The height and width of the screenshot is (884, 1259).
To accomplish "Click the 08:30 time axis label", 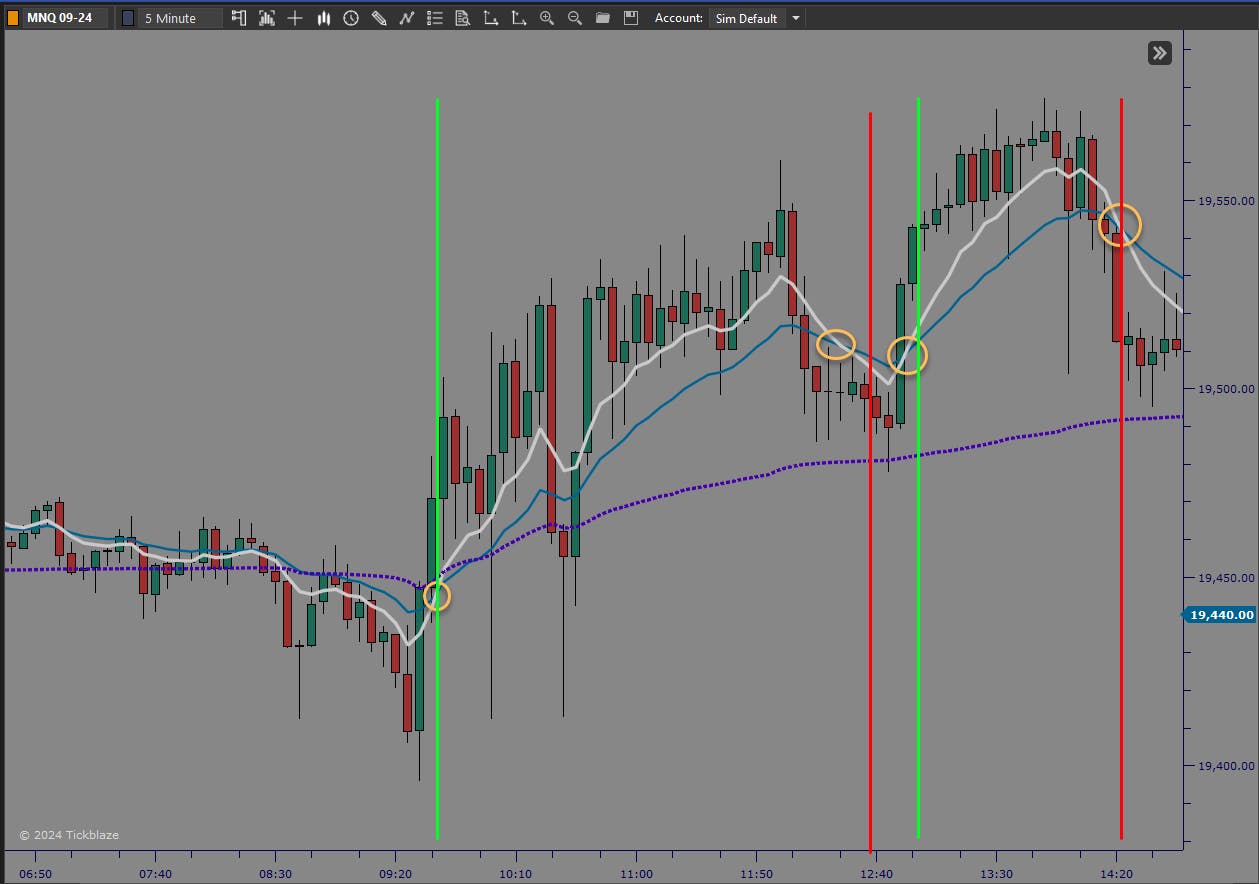I will coord(276,873).
